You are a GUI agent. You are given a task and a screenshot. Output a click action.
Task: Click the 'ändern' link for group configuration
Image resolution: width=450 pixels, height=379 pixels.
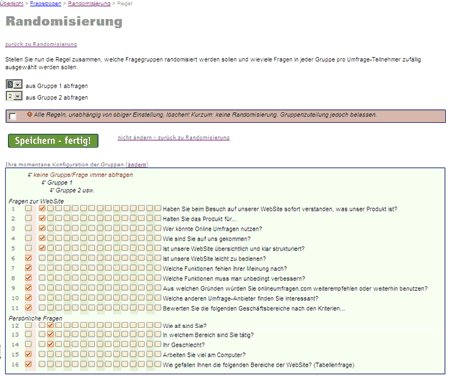tap(137, 164)
